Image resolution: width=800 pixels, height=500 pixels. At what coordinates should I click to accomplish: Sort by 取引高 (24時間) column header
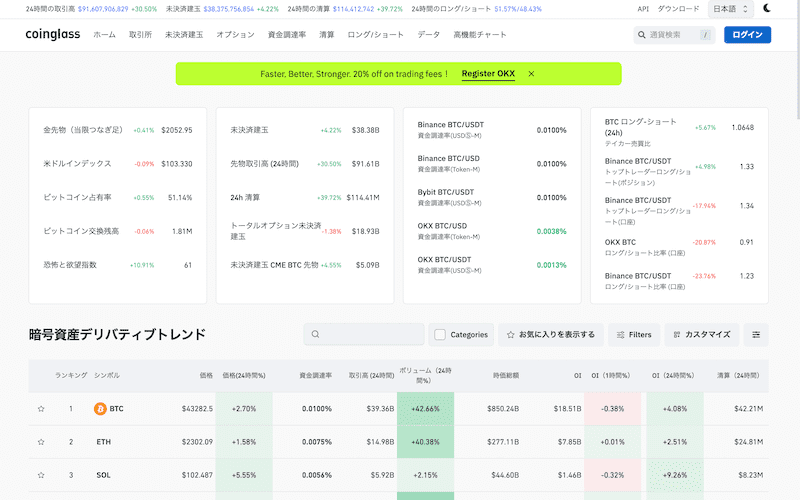click(x=371, y=376)
